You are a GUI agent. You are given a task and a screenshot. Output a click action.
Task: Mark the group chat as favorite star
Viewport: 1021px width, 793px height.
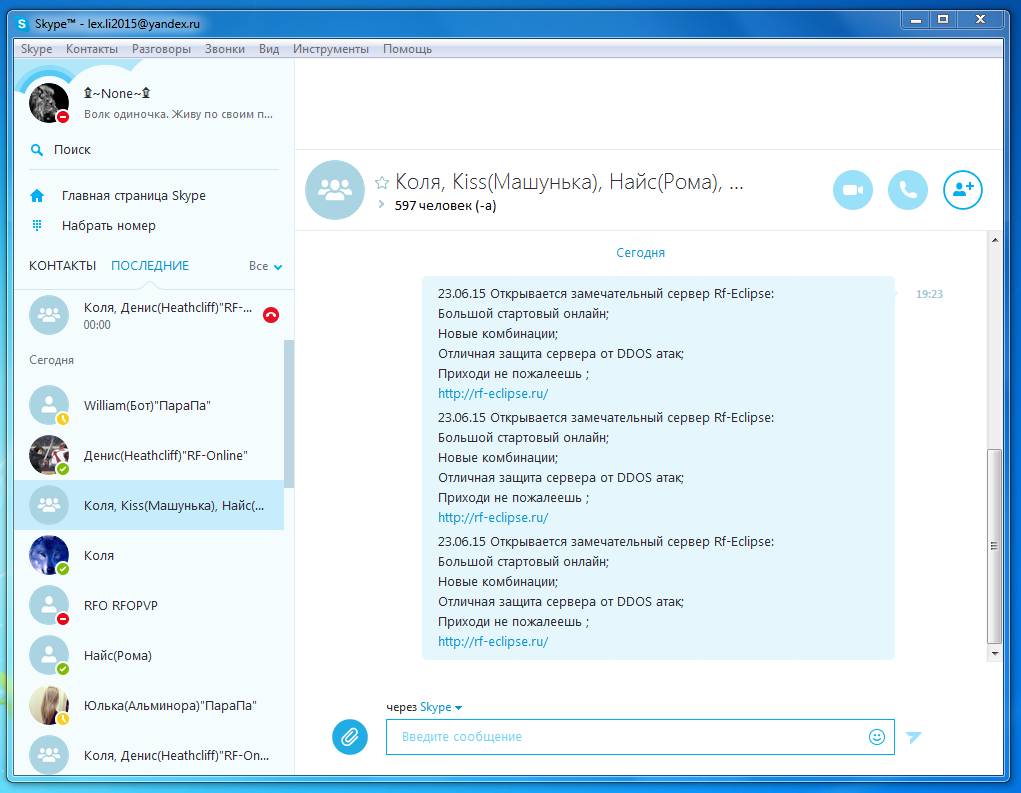click(x=382, y=182)
